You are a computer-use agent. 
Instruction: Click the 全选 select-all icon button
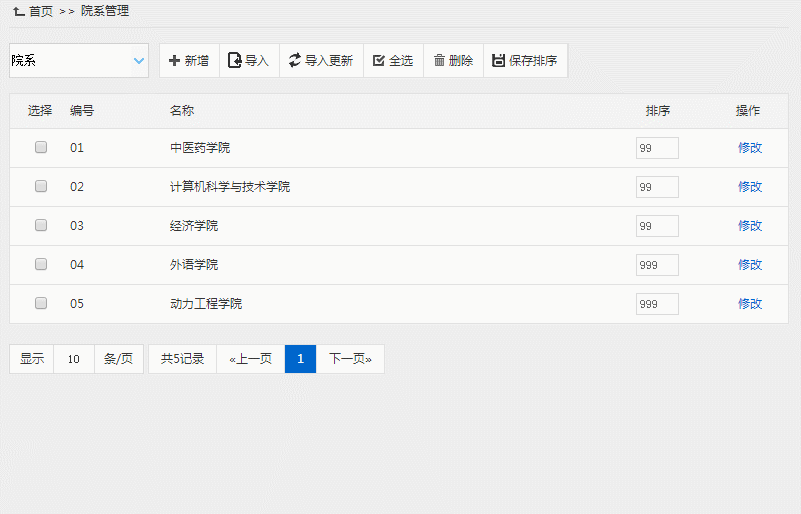(379, 61)
